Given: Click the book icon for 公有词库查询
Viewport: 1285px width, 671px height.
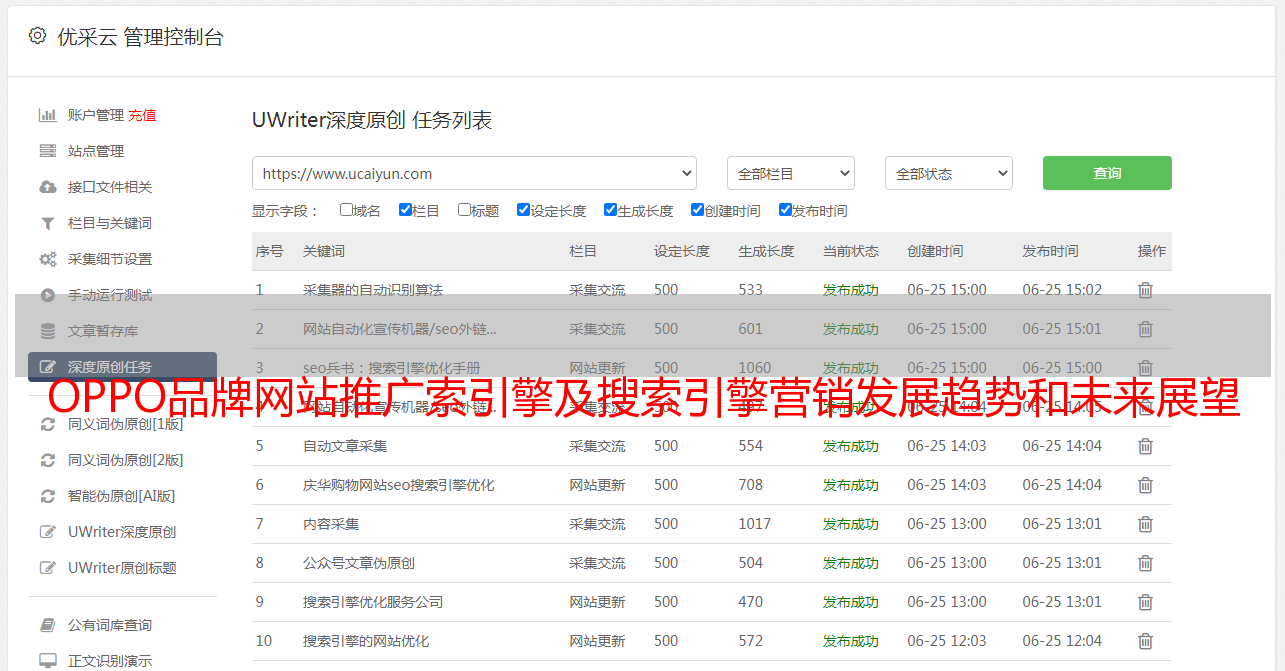Looking at the screenshot, I should 47,625.
